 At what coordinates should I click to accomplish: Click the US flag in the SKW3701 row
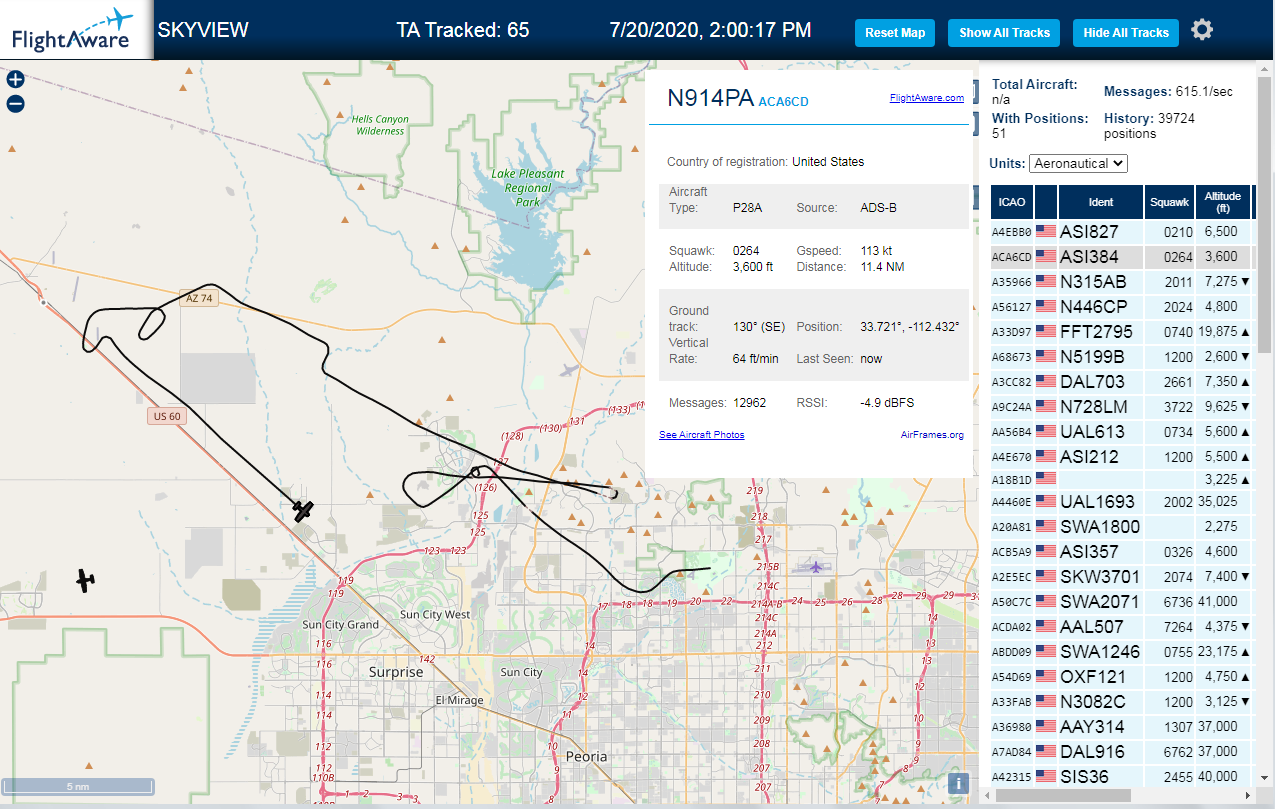coord(1046,576)
